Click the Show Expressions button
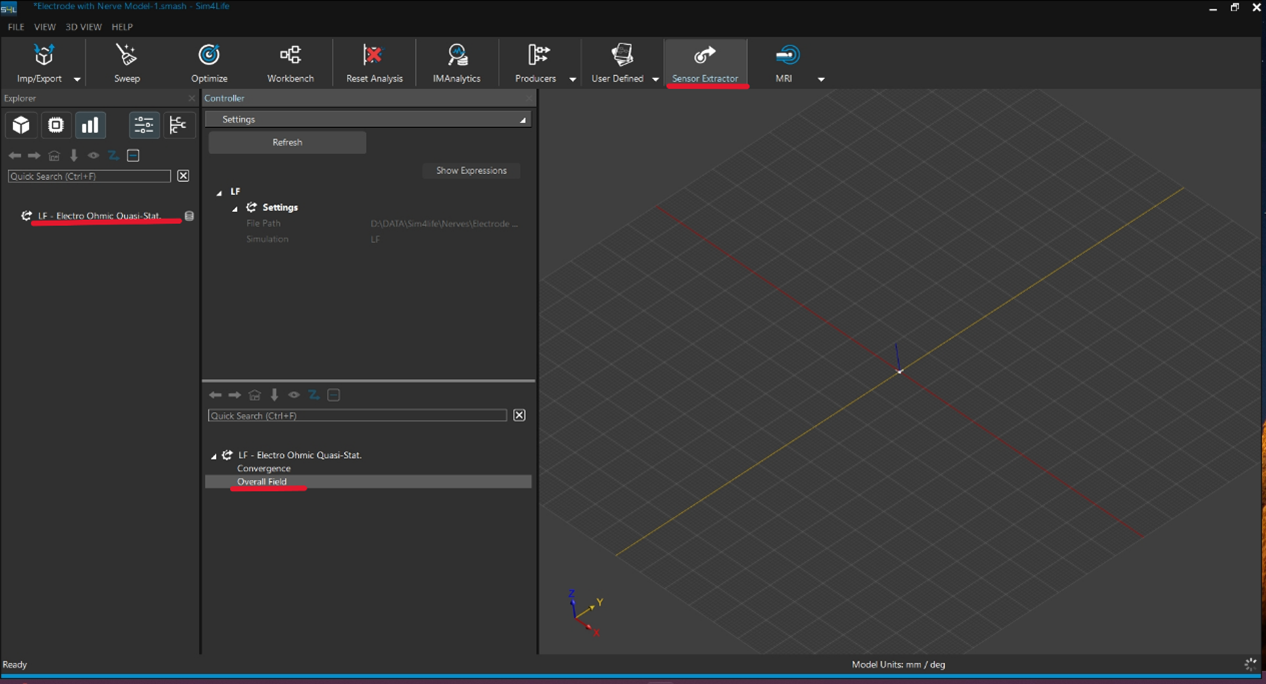The height and width of the screenshot is (684, 1266). click(471, 171)
